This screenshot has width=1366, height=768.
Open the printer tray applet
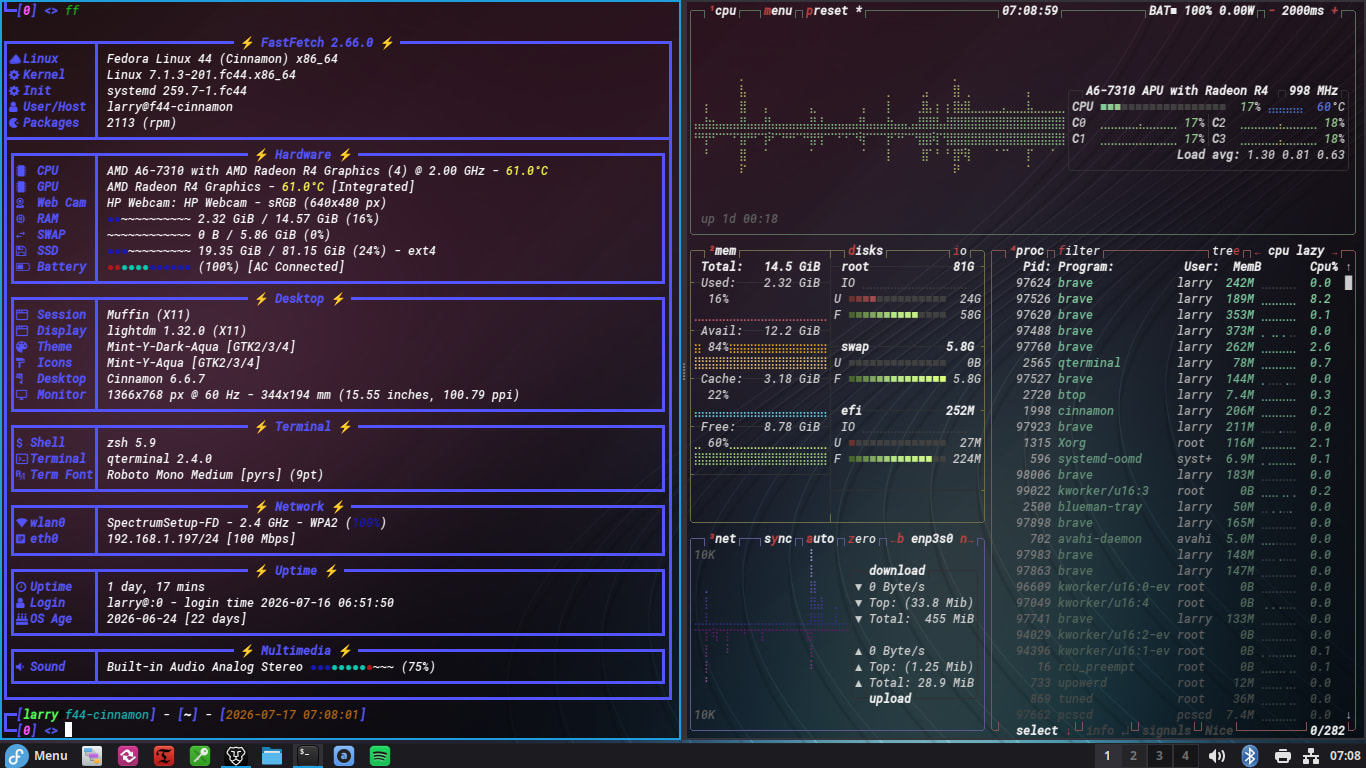tap(1283, 756)
